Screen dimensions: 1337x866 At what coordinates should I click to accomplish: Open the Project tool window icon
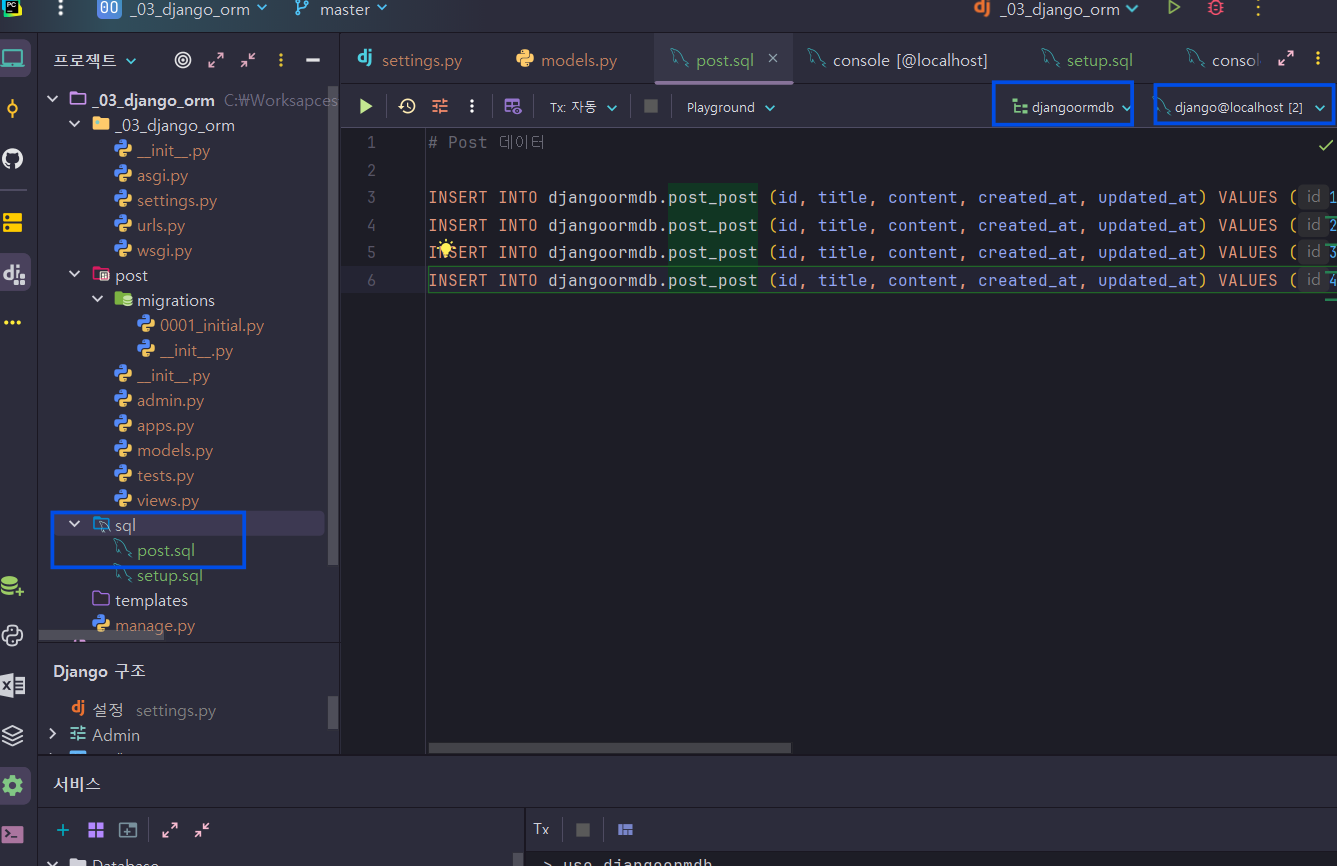(x=13, y=59)
